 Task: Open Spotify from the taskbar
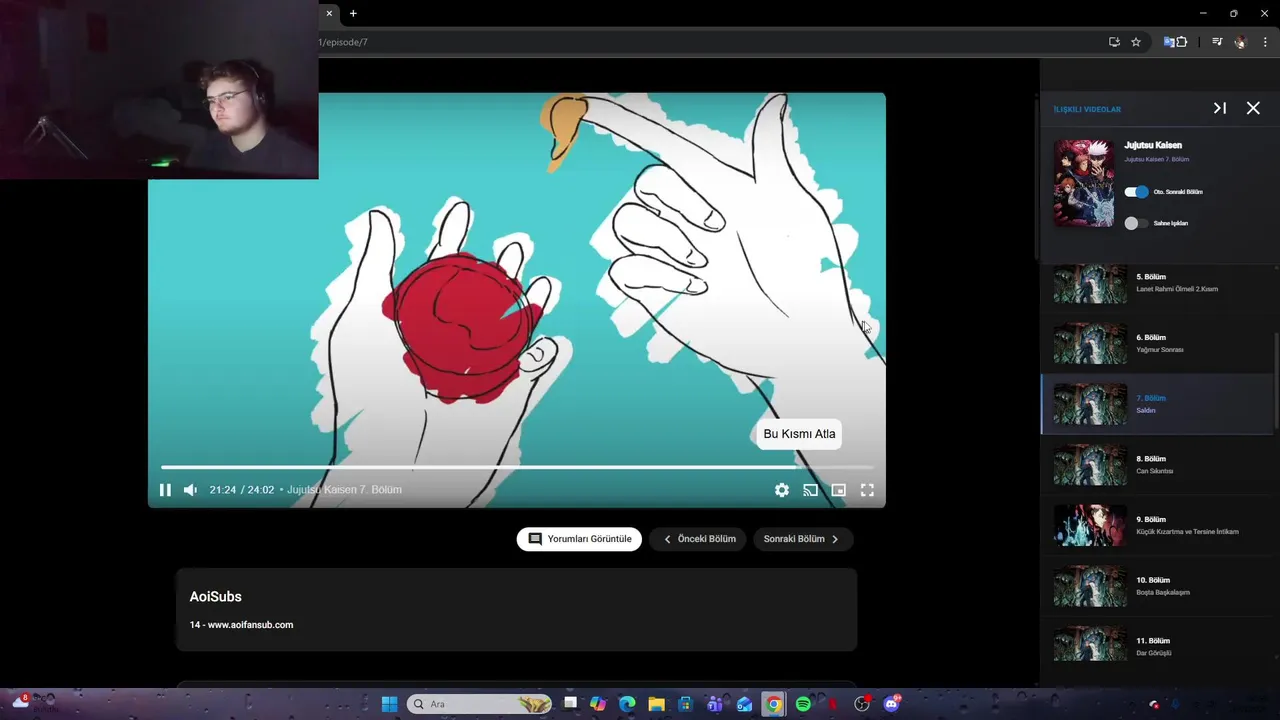point(803,704)
